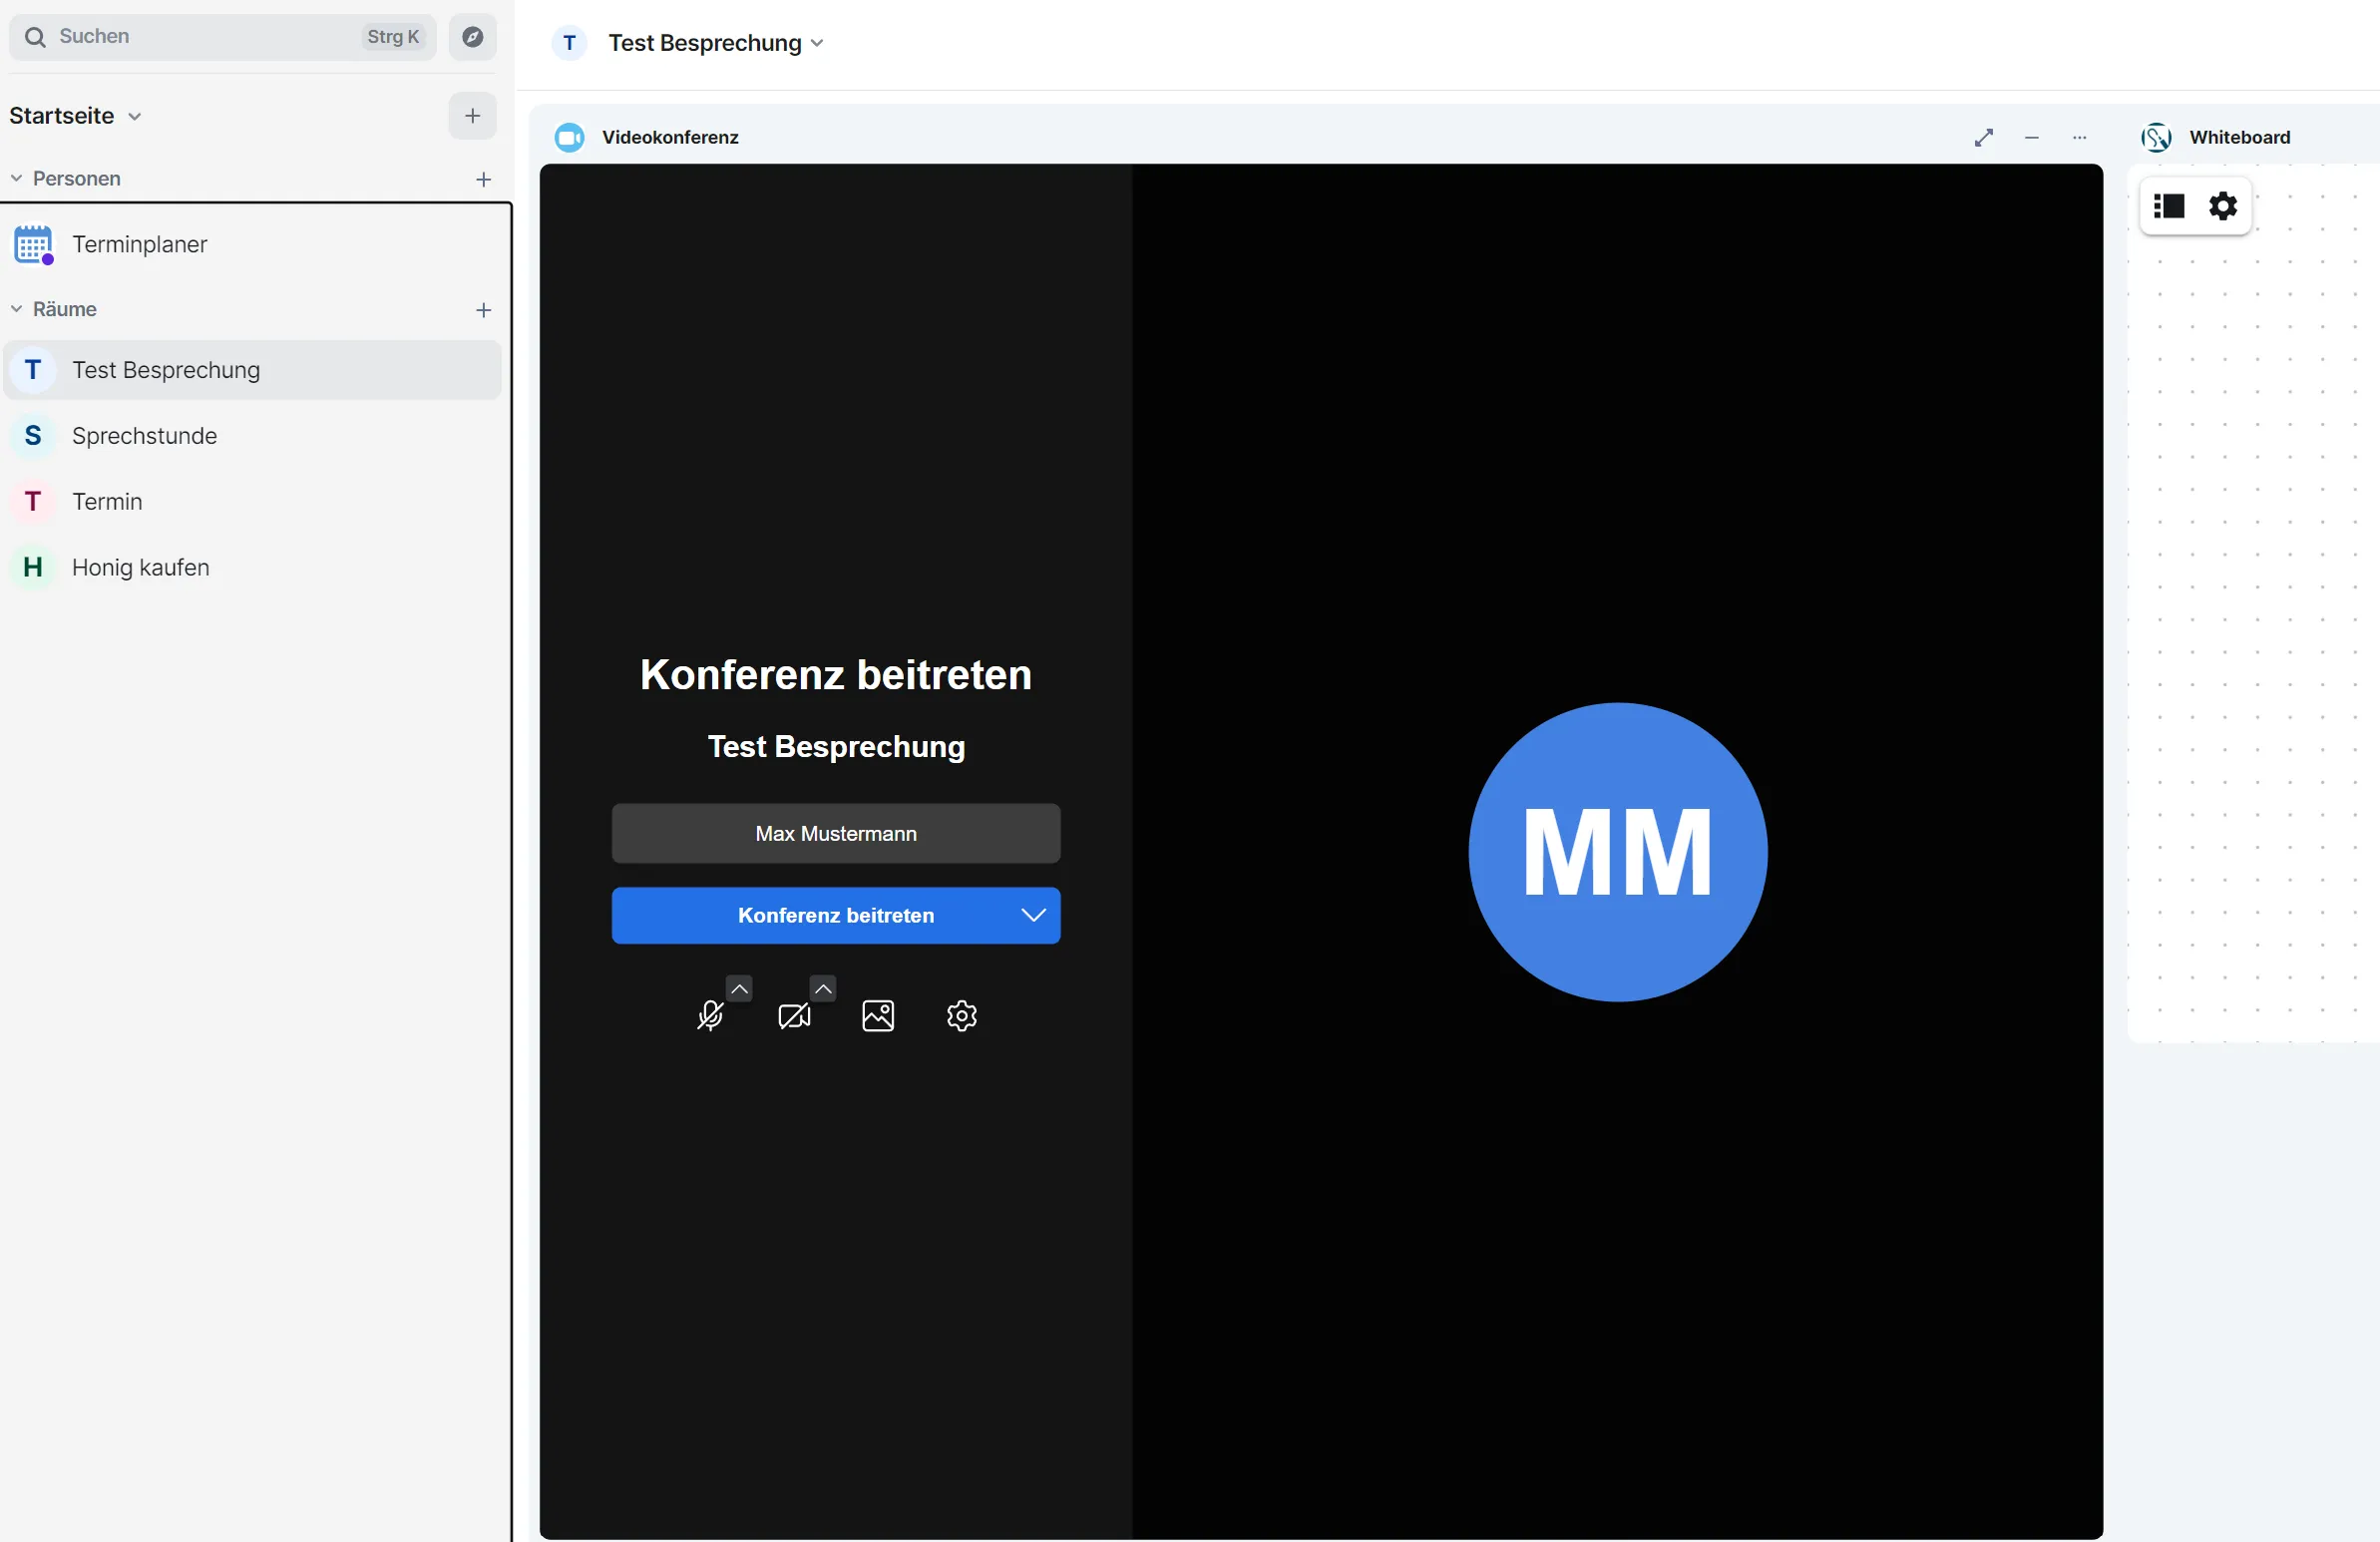Expand microphone options arrow

click(739, 989)
